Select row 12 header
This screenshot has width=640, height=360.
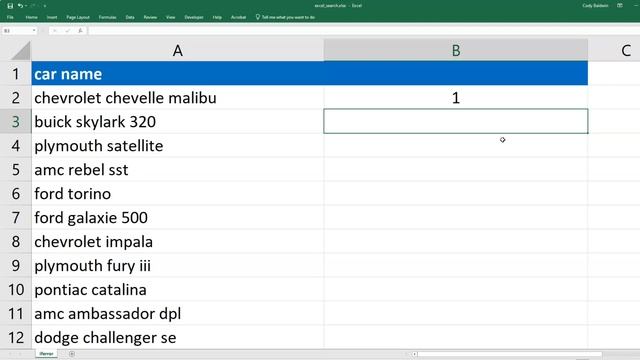16,338
